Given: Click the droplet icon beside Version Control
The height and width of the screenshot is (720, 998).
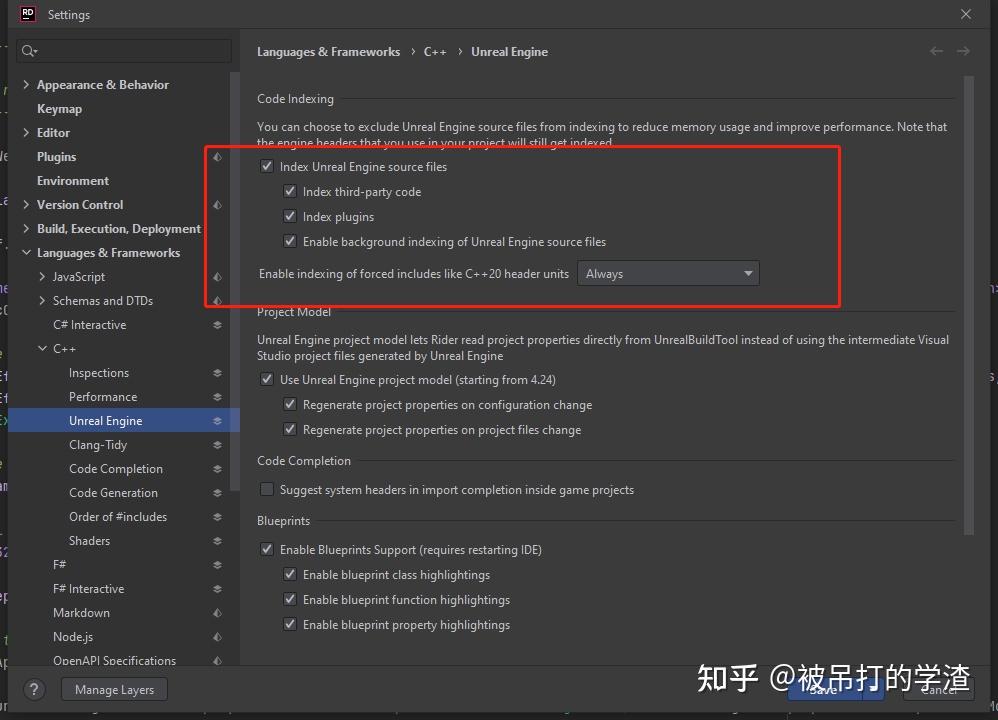Looking at the screenshot, I should tap(216, 204).
